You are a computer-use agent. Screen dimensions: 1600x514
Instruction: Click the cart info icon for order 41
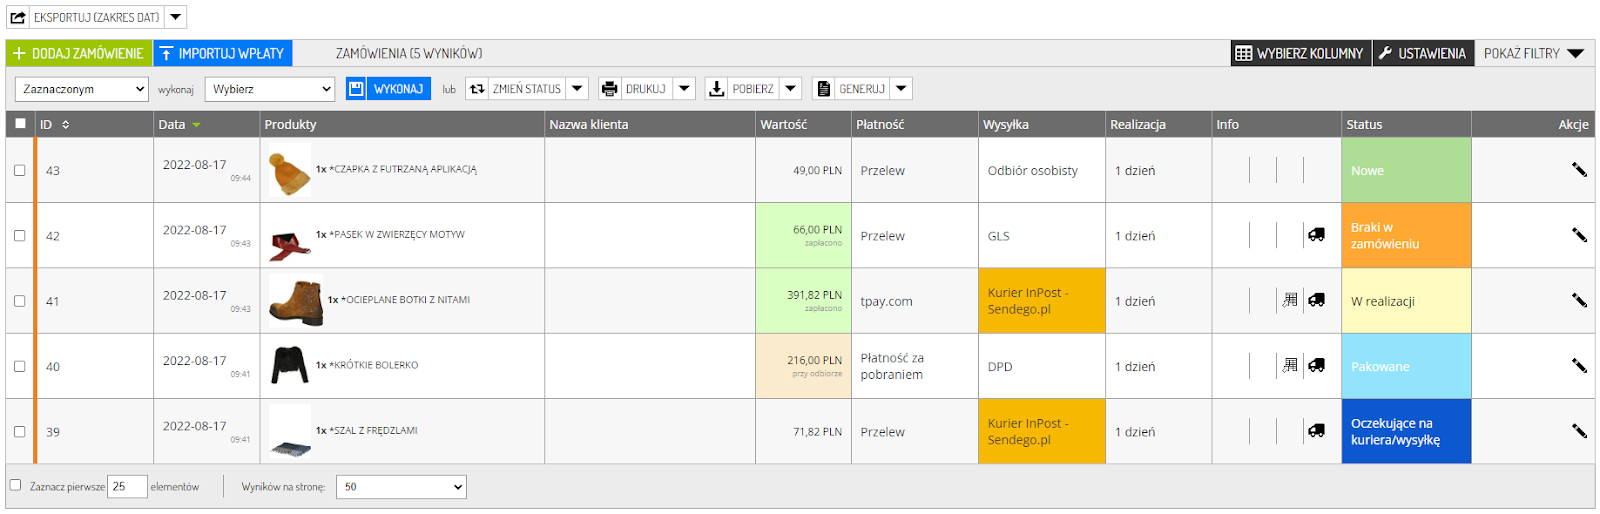[1290, 300]
